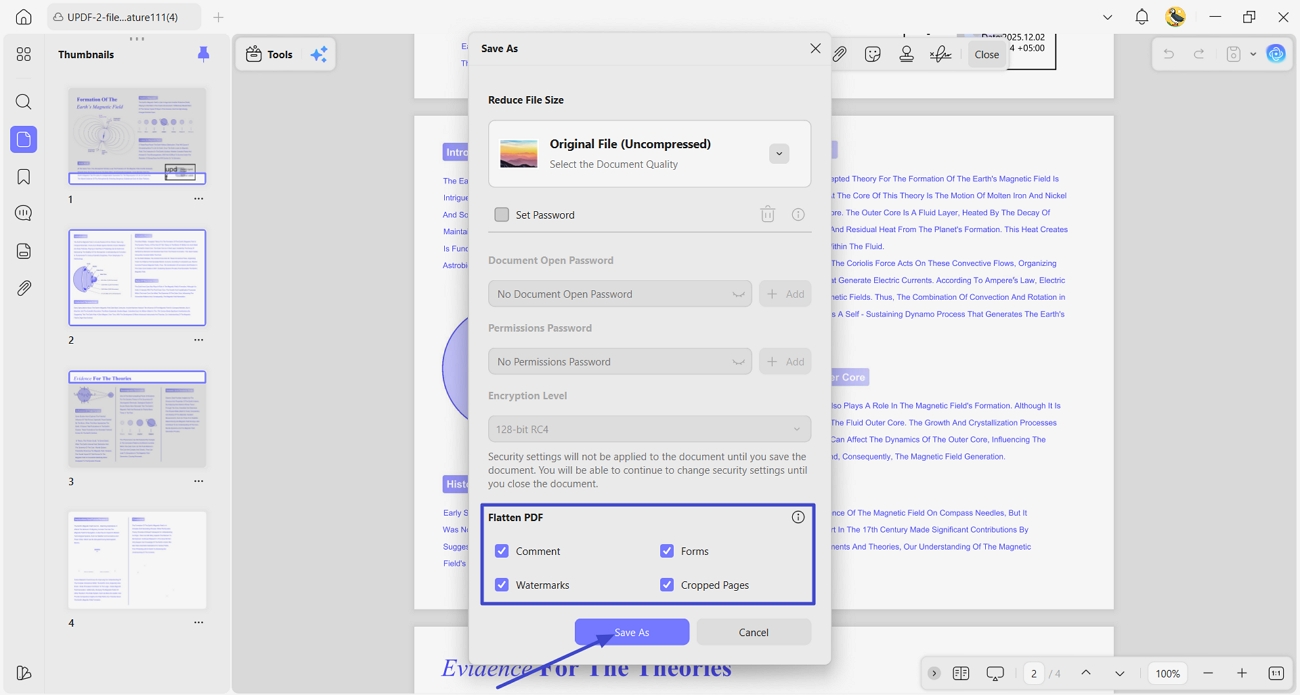Open the title bar dropdown chevron

(1107, 17)
